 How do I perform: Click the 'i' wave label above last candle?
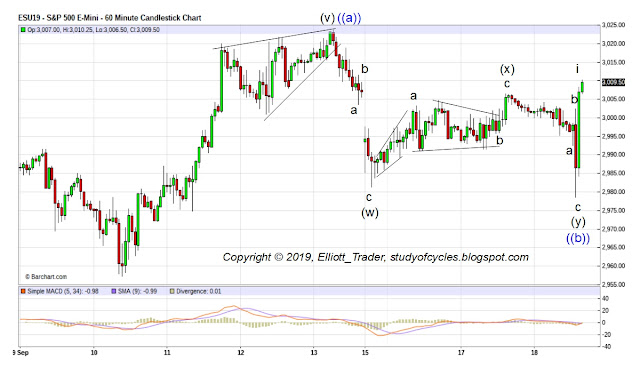(x=577, y=69)
